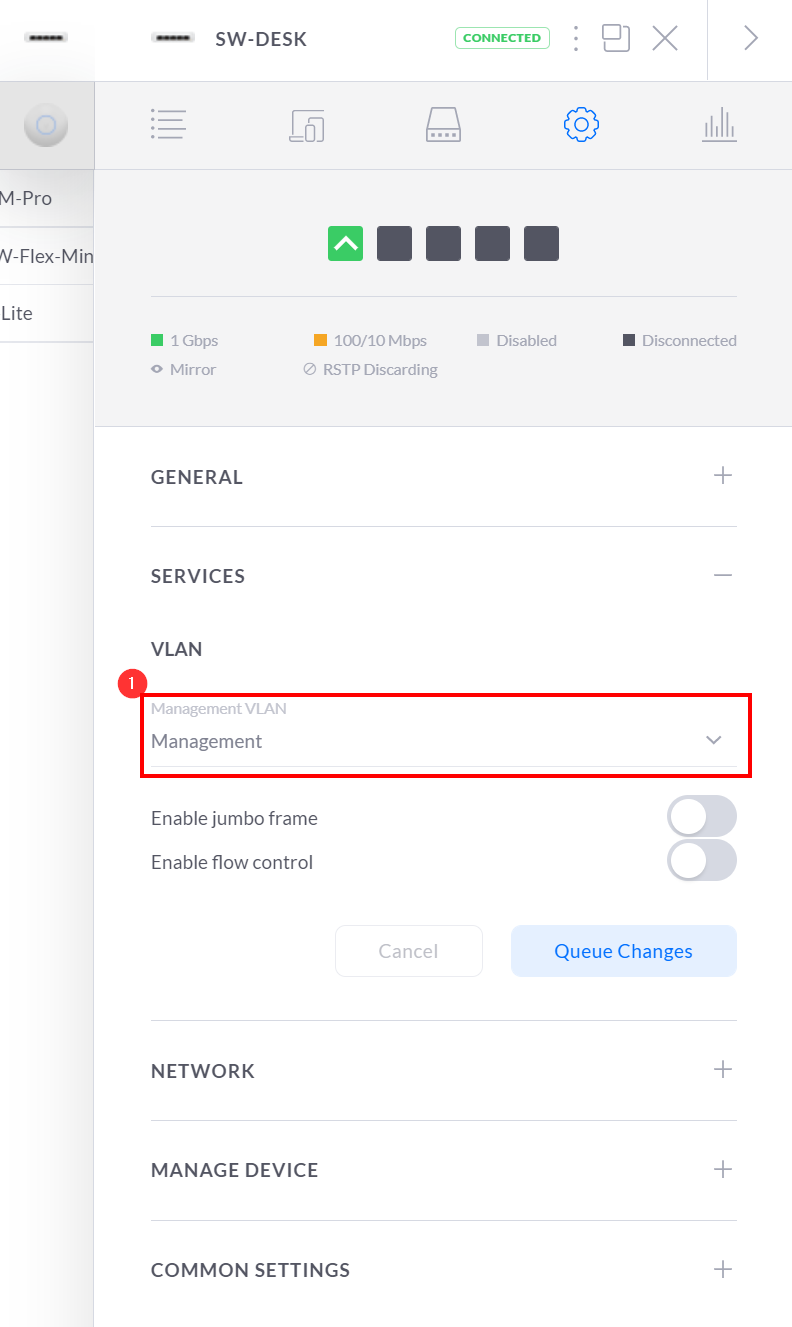
Task: Click the pop-out window icon
Action: pos(616,39)
